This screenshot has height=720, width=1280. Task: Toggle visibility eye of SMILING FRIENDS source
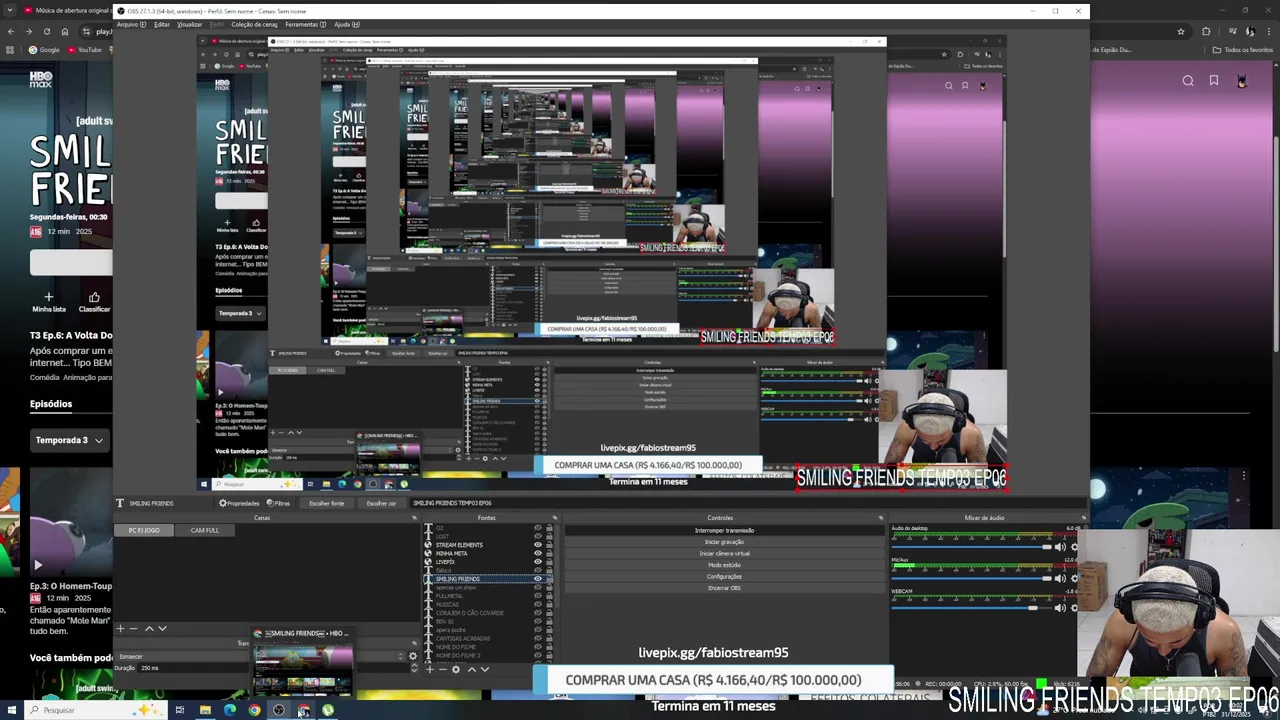538,579
